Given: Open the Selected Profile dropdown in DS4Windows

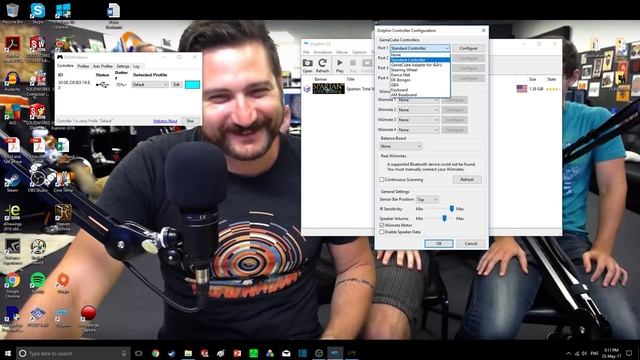Looking at the screenshot, I should tap(150, 84).
